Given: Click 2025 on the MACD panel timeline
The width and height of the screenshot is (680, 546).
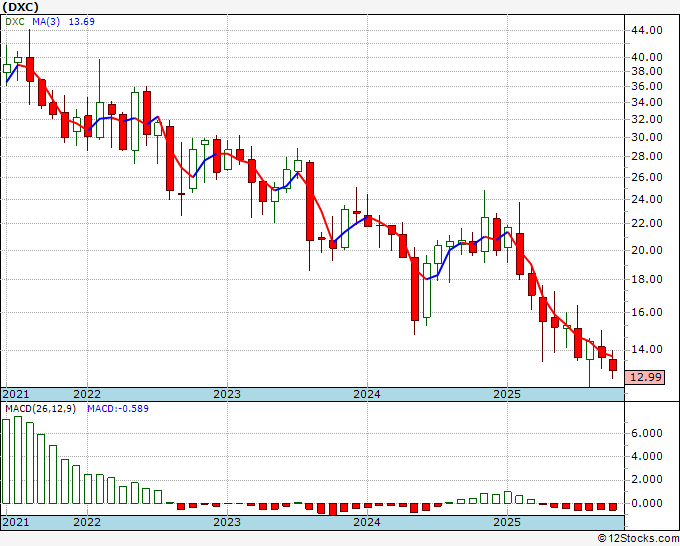Looking at the screenshot, I should point(507,522).
